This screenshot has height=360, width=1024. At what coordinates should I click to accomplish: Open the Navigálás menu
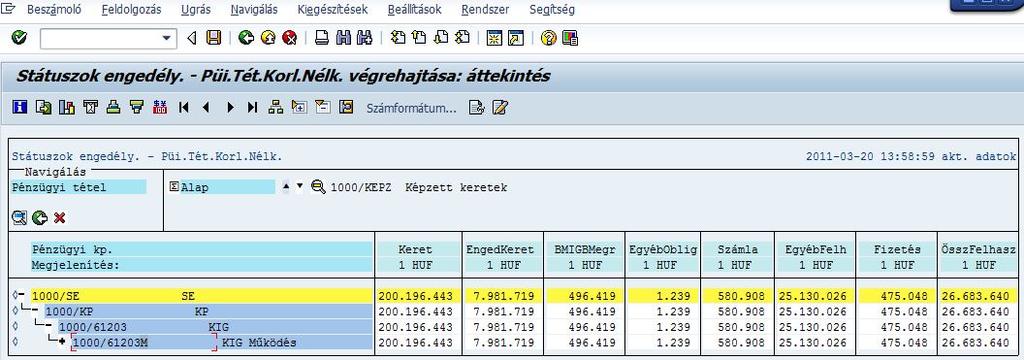click(254, 10)
